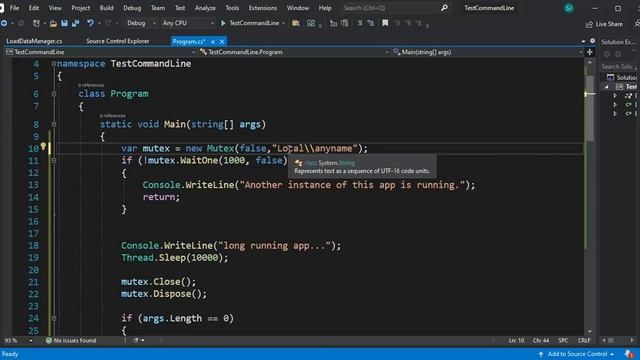This screenshot has height=360, width=640.
Task: Click the feedback icon right of Live Share
Action: tap(637, 24)
